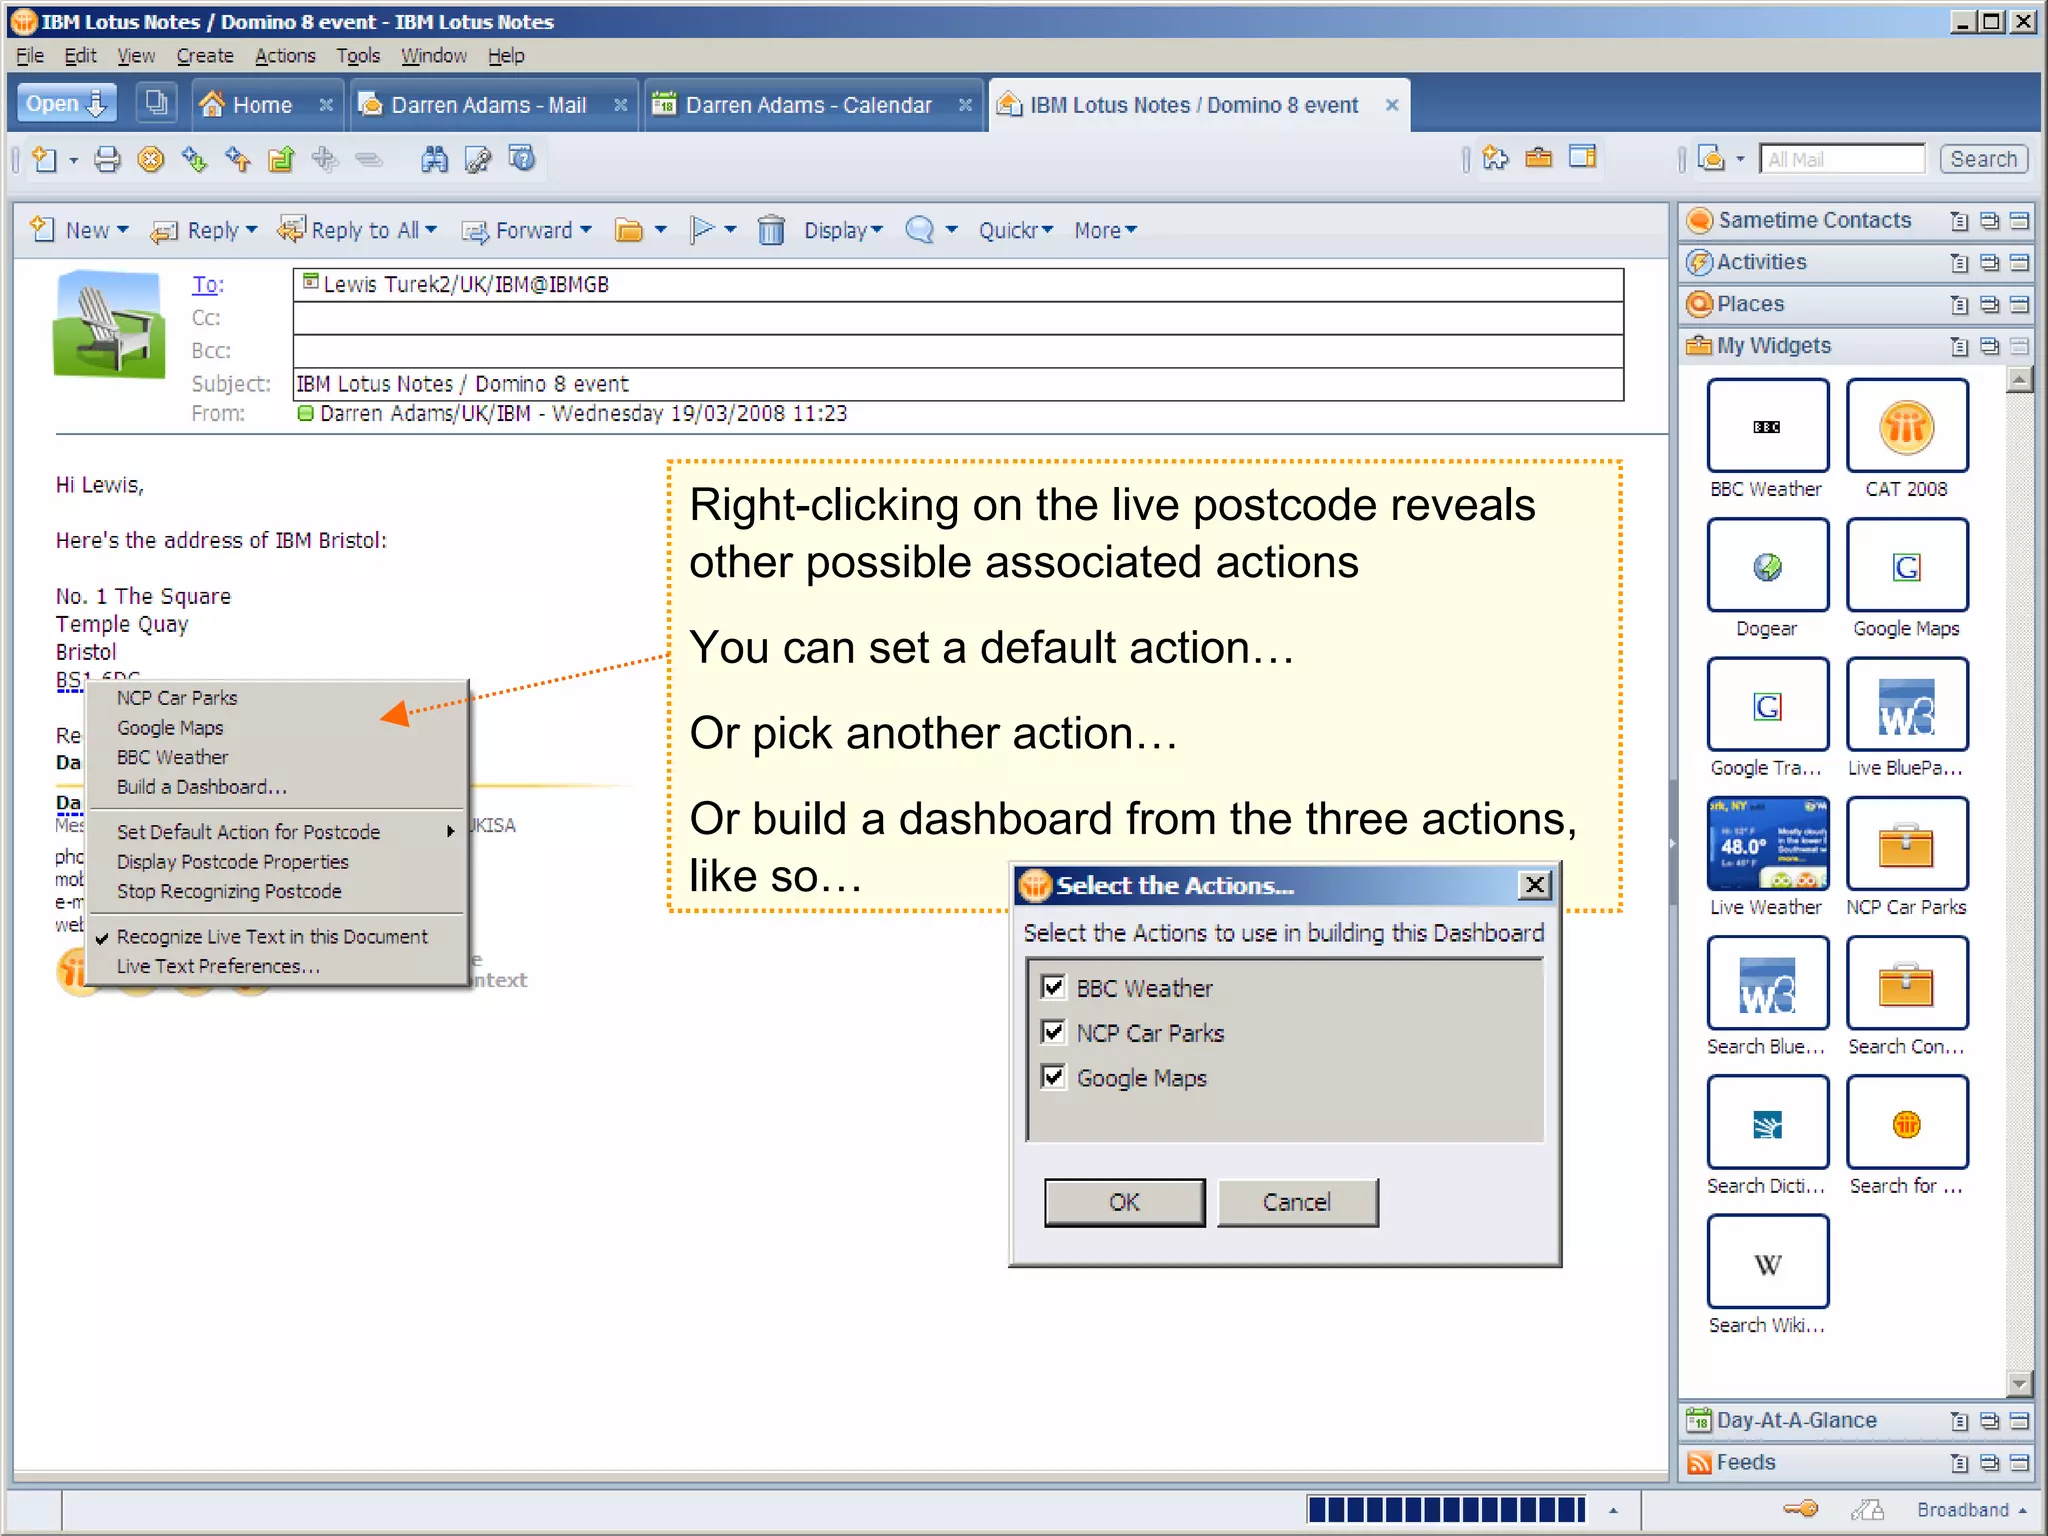Viewport: 2048px width, 1536px height.
Task: Open the More dropdown menu
Action: [1105, 230]
